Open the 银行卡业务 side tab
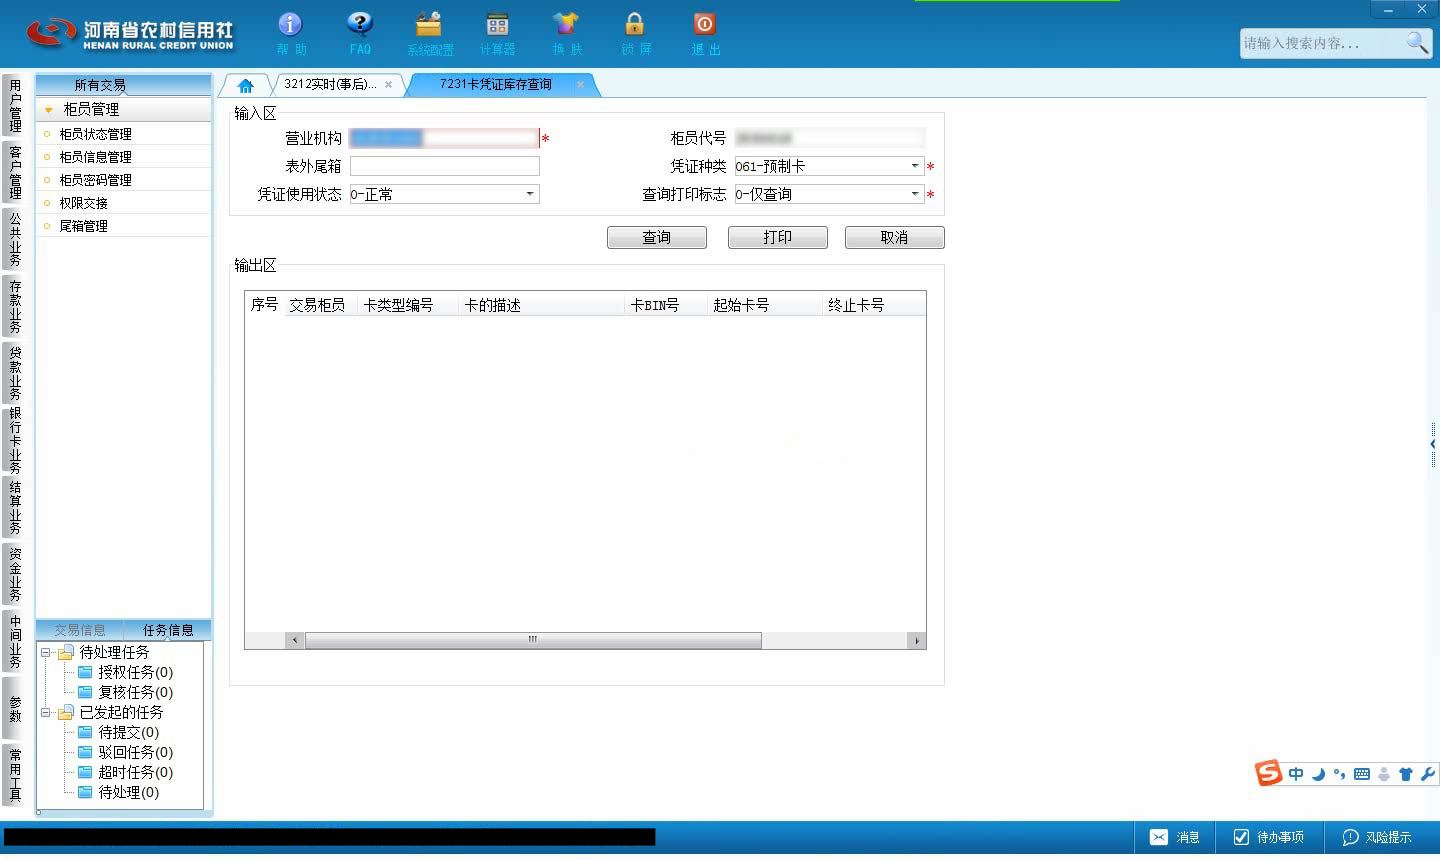 pyautogui.click(x=14, y=440)
